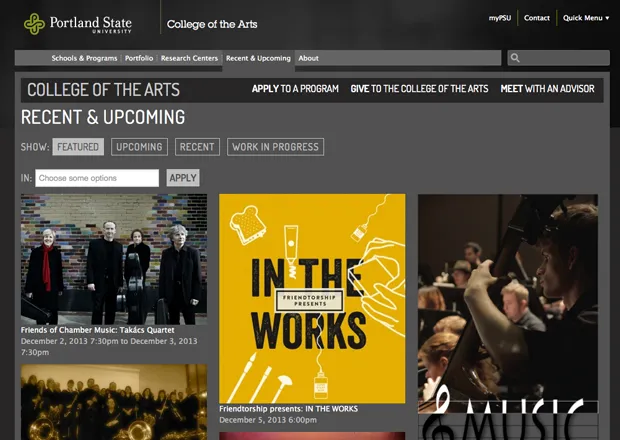Click Meet with an Advisor

tap(547, 89)
